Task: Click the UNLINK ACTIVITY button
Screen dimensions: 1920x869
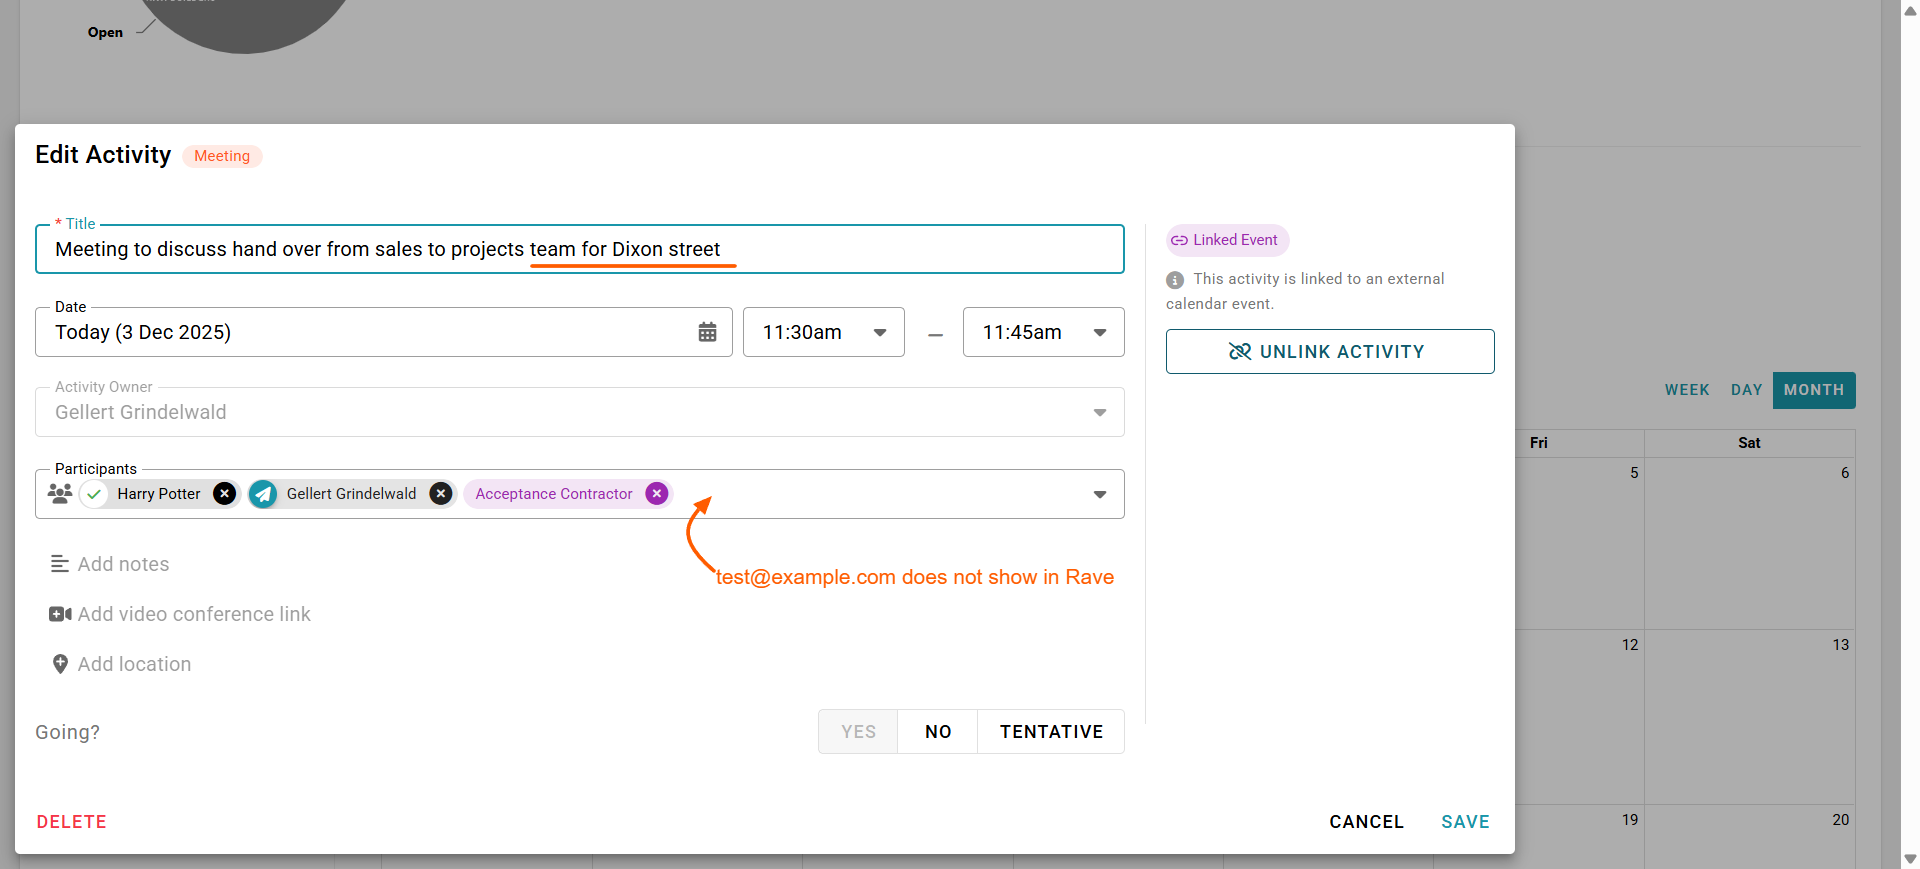Action: click(x=1330, y=352)
